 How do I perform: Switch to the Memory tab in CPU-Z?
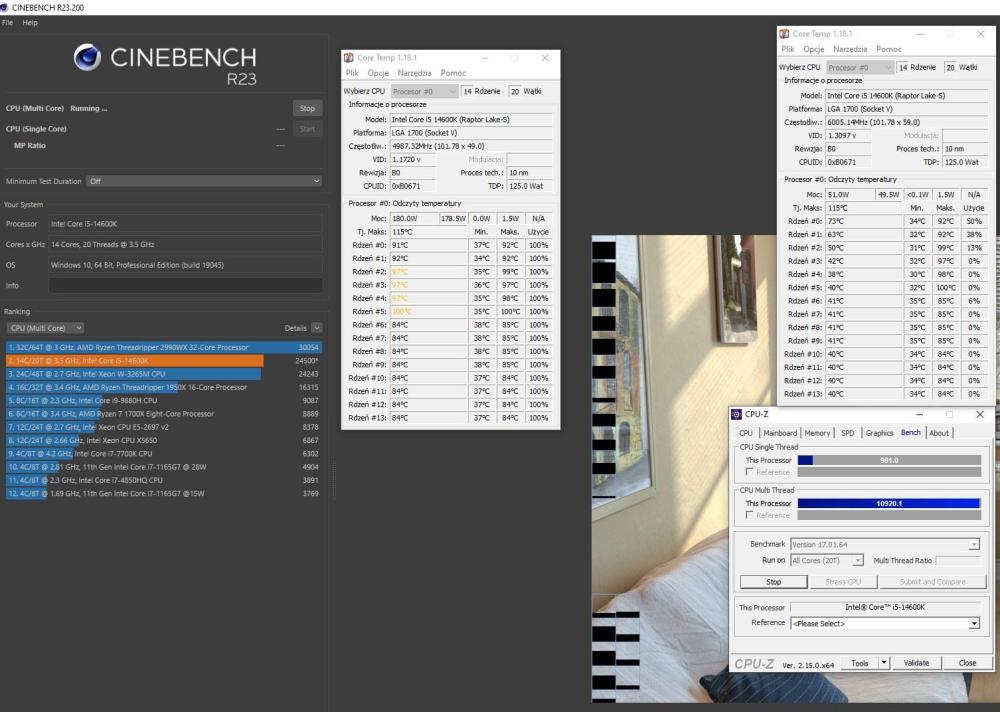click(817, 433)
